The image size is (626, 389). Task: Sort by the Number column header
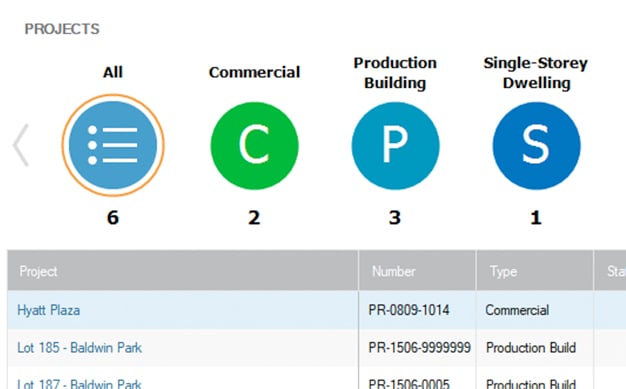417,270
